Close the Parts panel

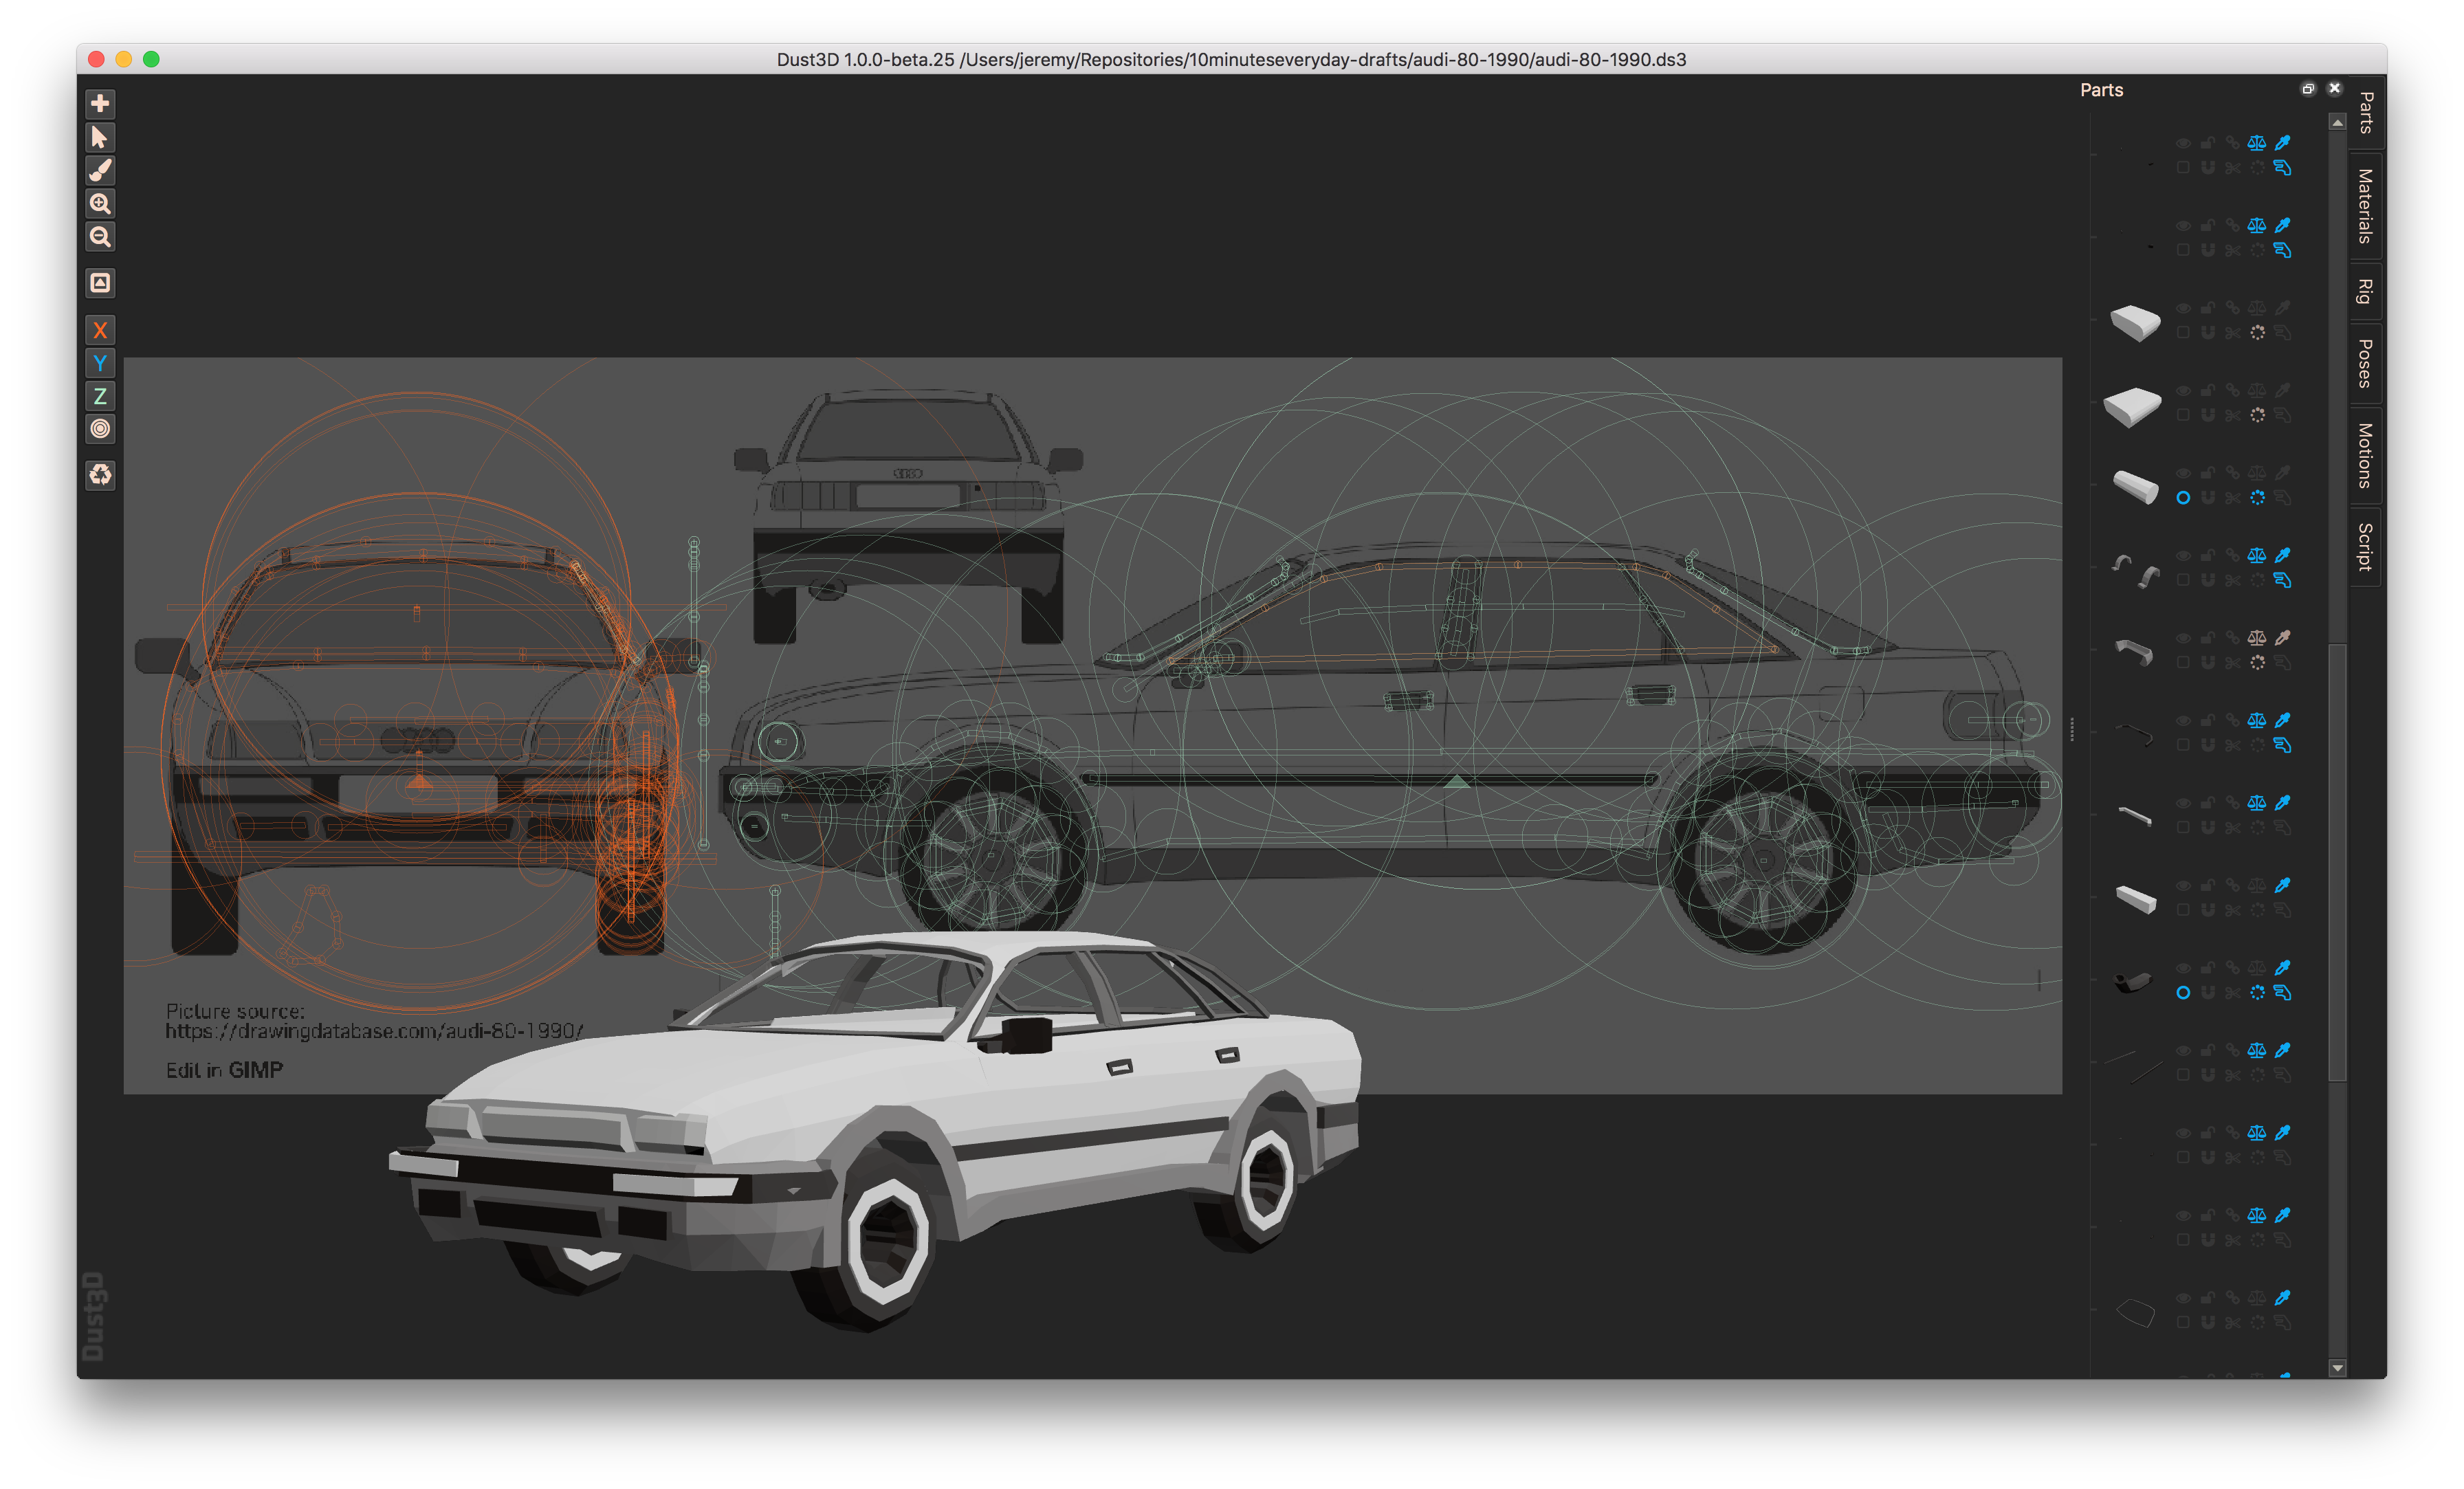[2335, 89]
